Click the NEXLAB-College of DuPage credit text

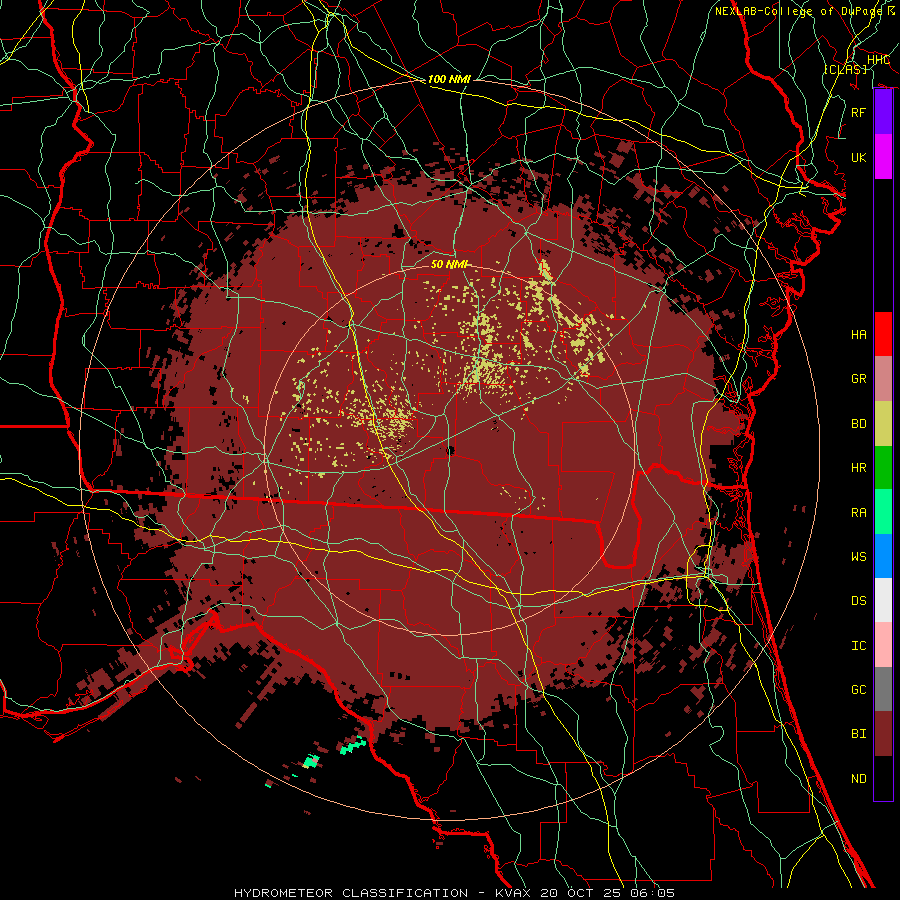point(799,11)
